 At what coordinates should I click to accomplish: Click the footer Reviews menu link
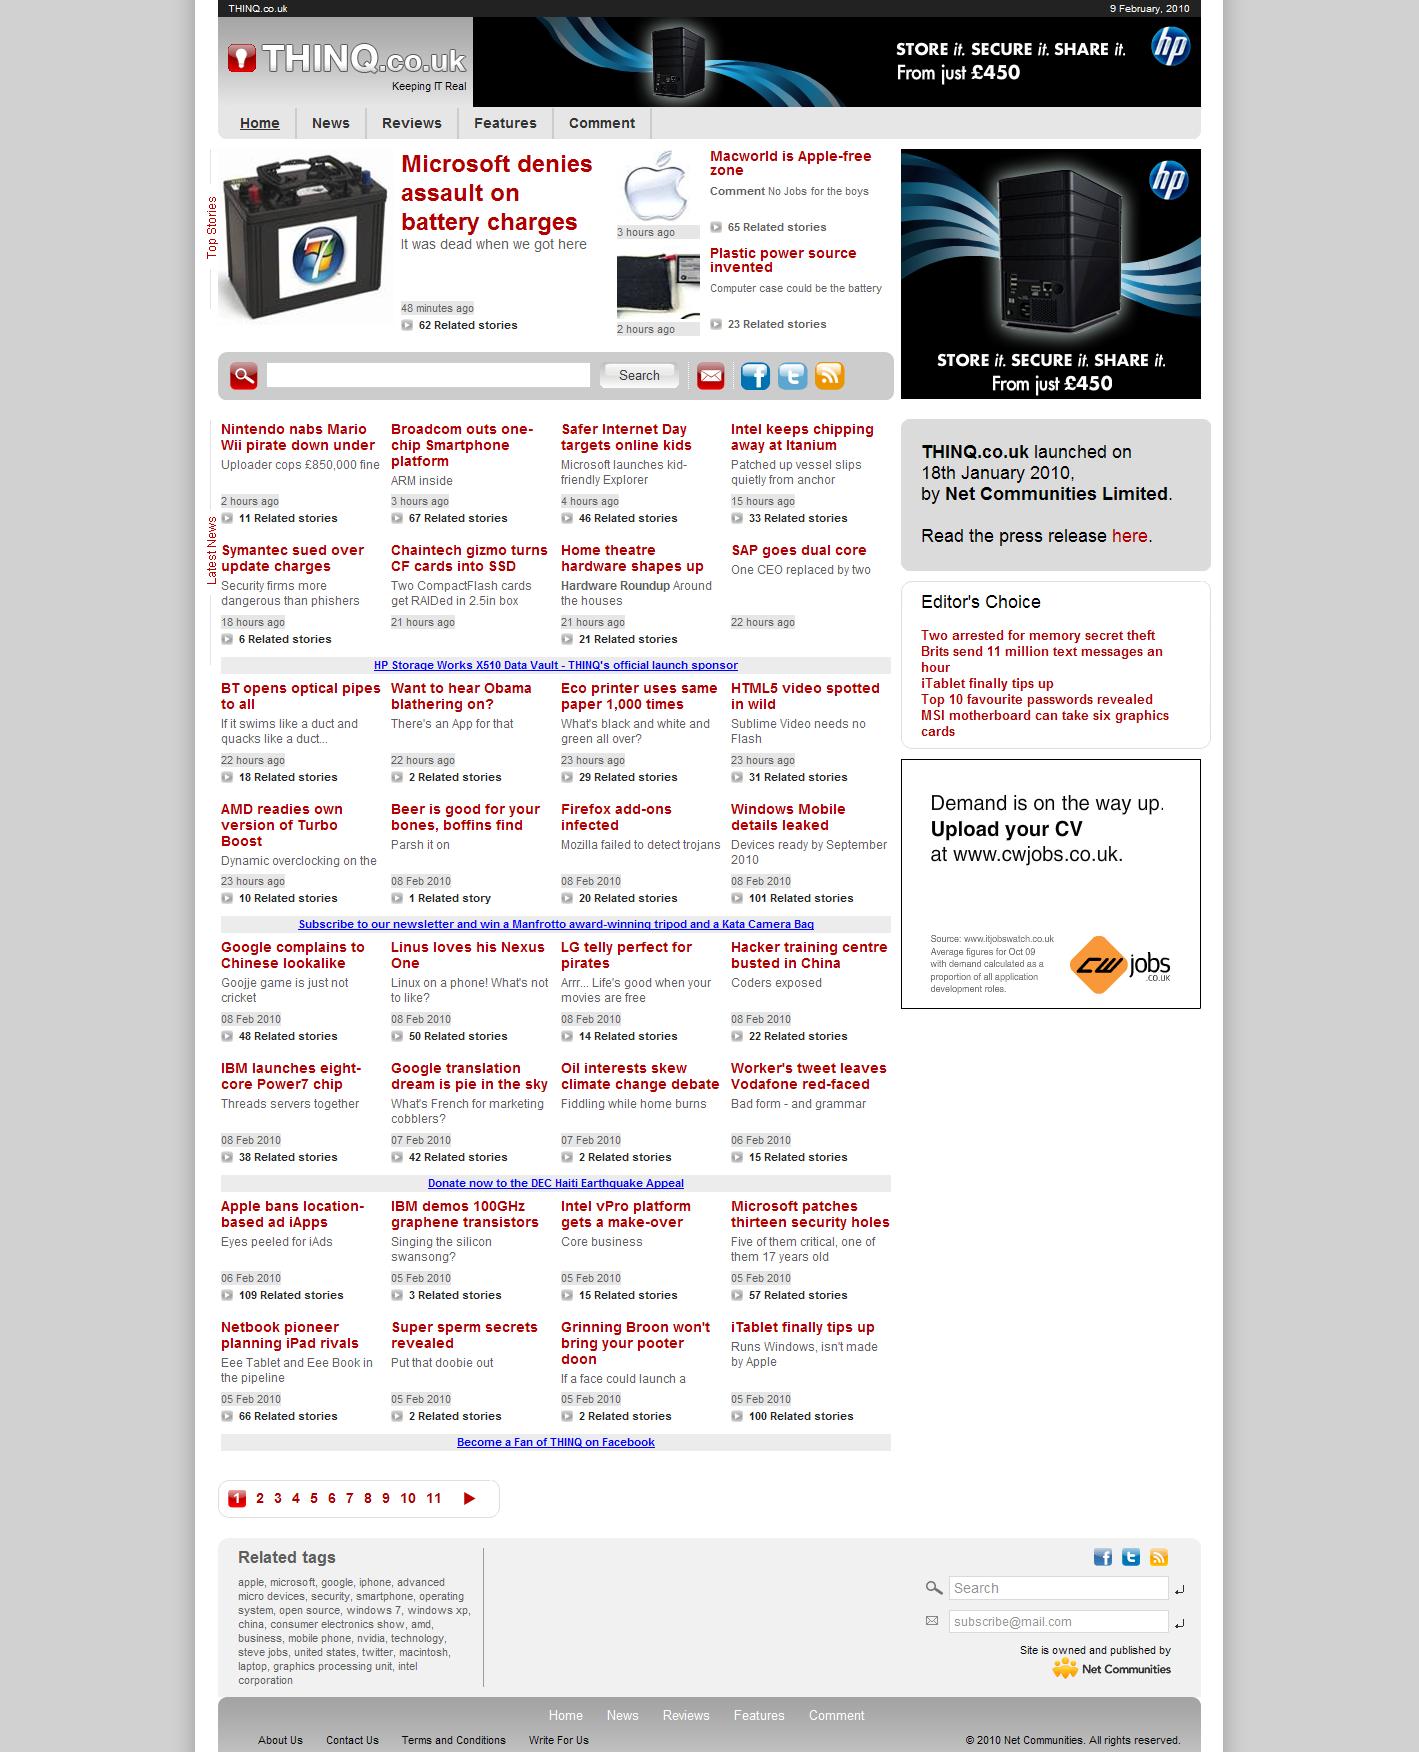[686, 1715]
